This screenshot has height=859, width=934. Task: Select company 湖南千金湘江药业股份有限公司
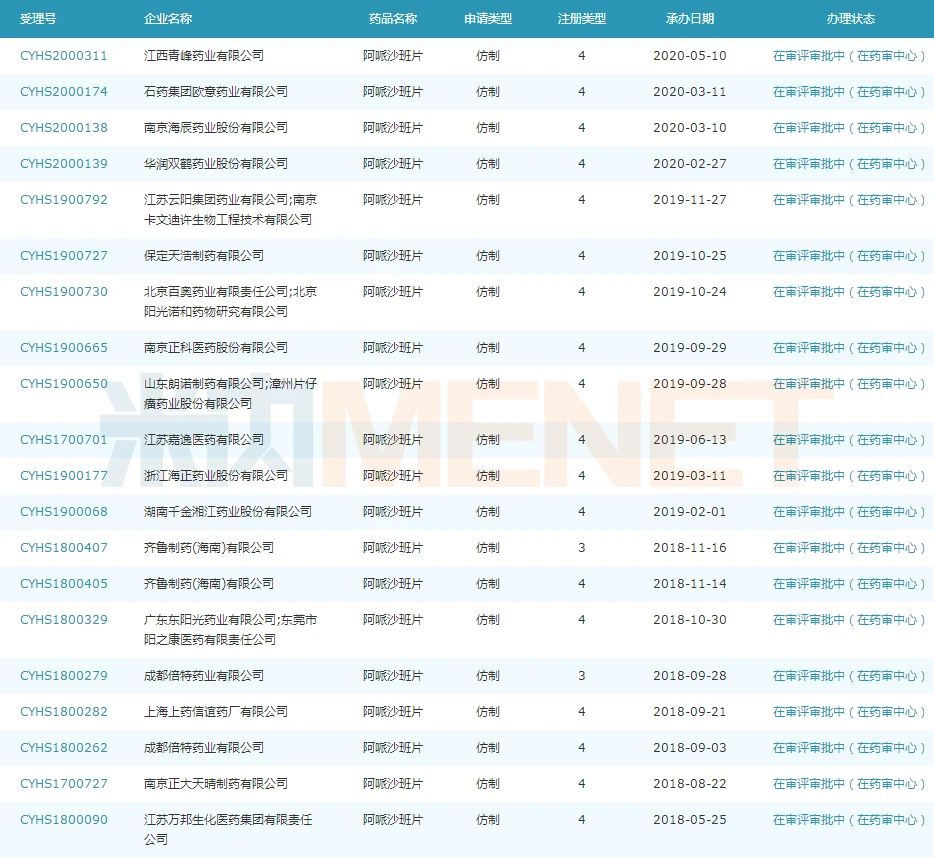point(228,512)
